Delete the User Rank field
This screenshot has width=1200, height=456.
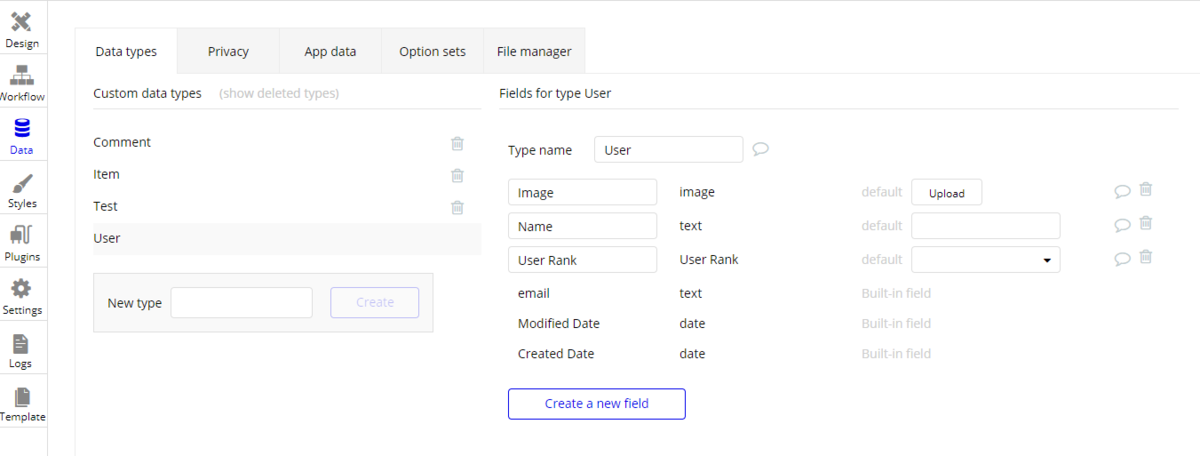(1146, 257)
